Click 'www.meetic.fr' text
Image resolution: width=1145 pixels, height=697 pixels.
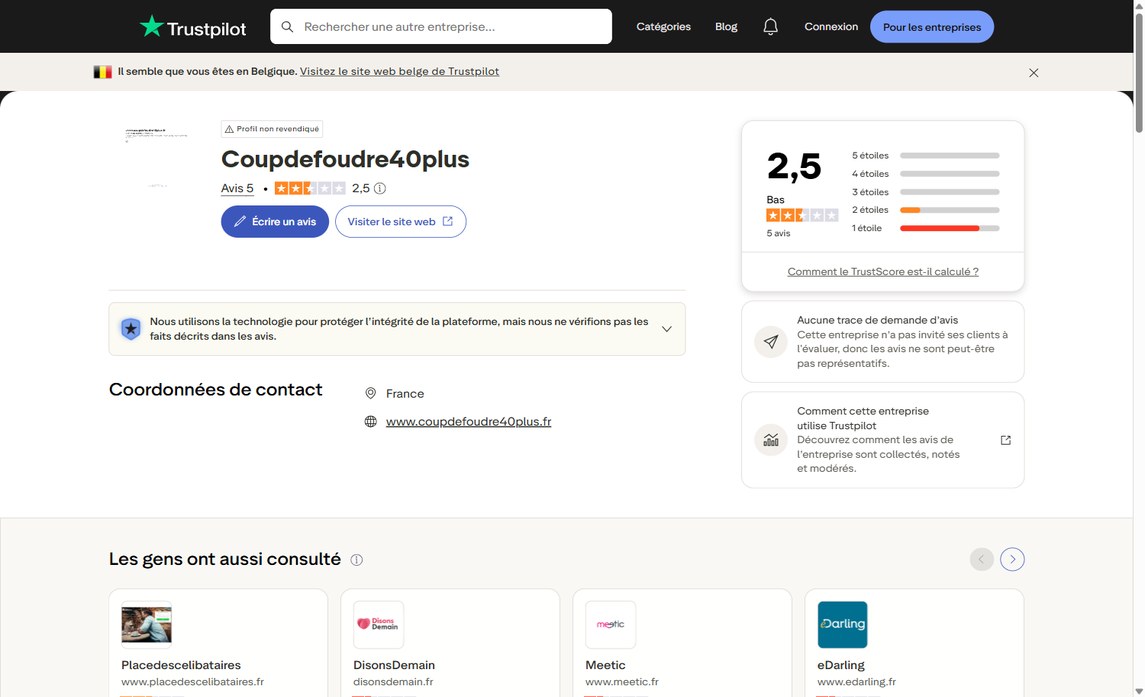click(622, 682)
